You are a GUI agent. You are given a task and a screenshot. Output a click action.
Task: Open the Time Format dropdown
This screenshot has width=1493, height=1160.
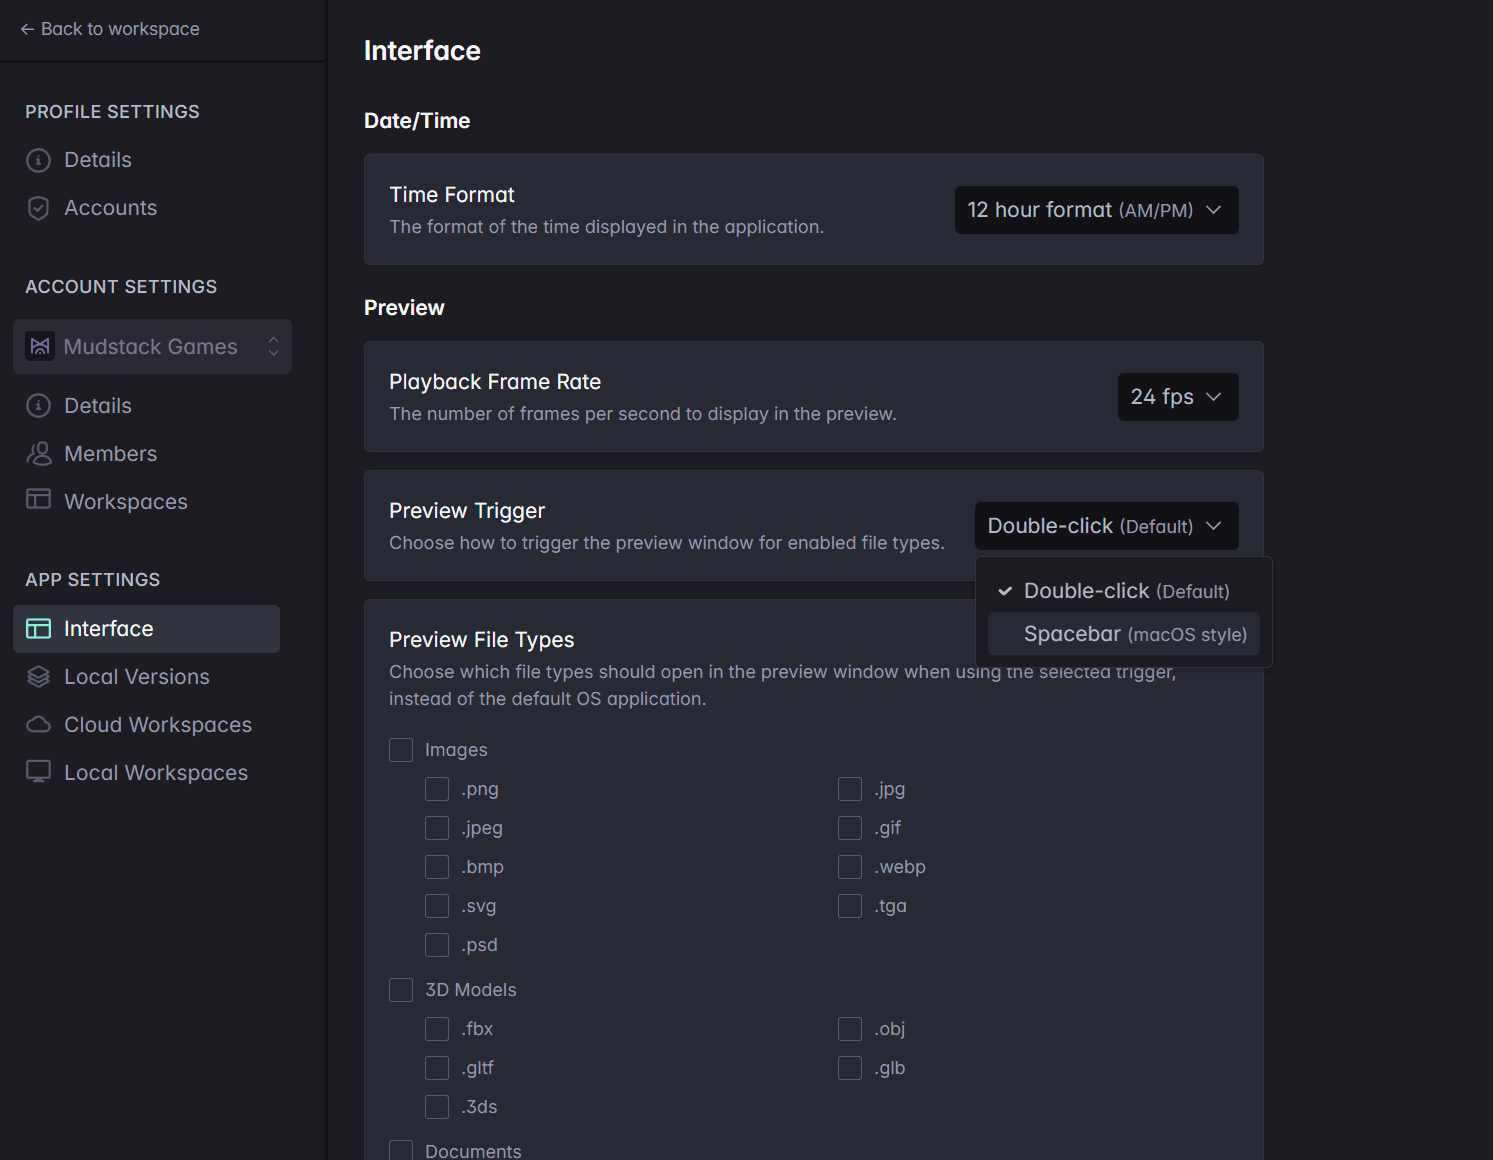(1095, 210)
